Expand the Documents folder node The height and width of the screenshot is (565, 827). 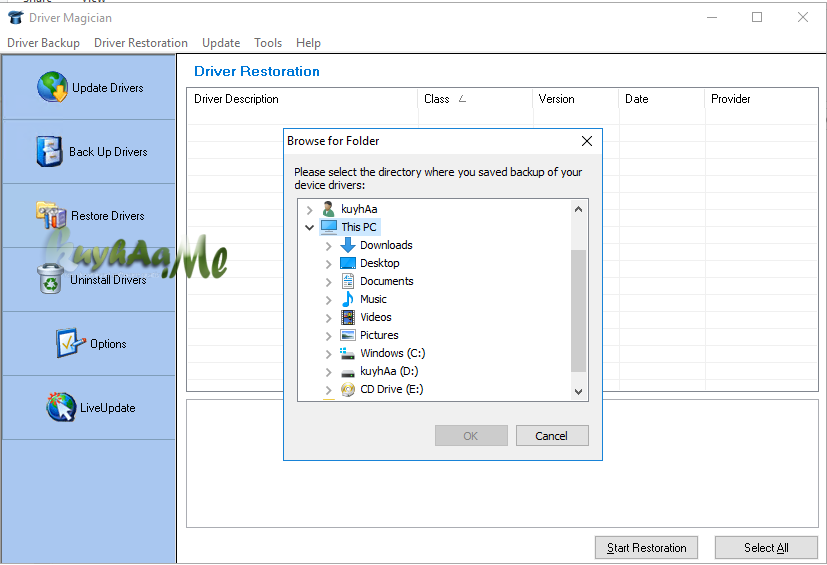329,282
